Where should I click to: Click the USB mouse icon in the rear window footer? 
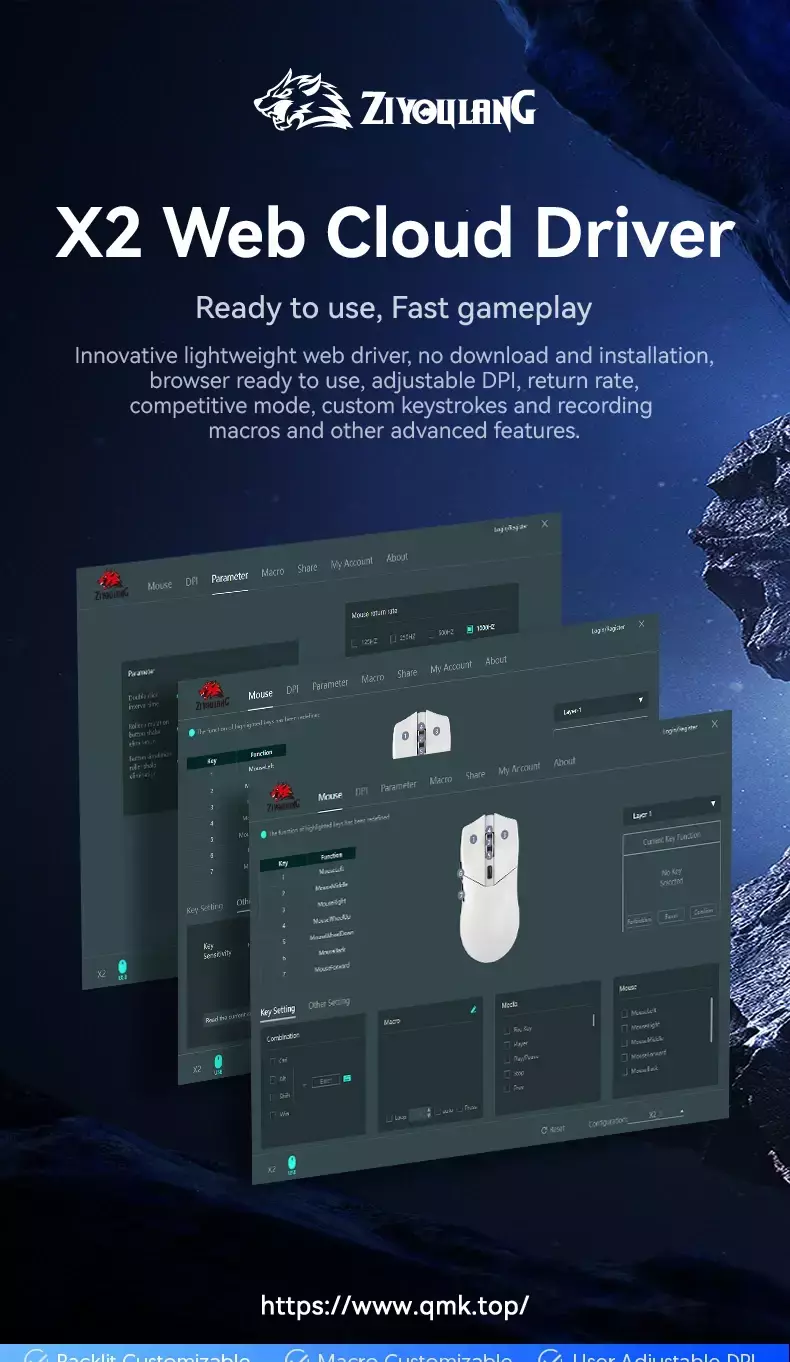coord(122,967)
